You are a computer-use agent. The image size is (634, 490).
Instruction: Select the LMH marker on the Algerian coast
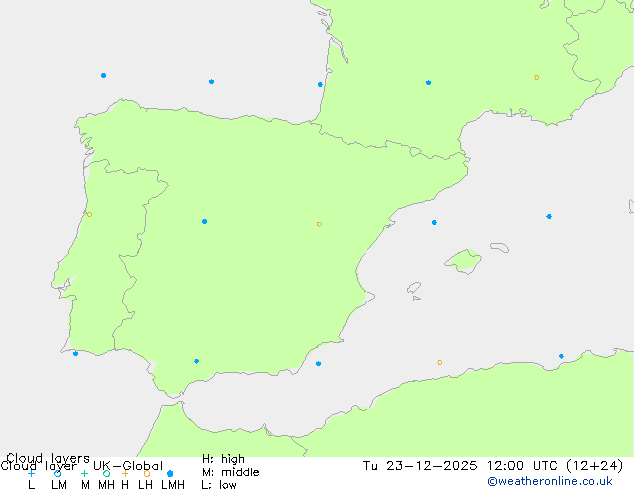pyautogui.click(x=561, y=356)
